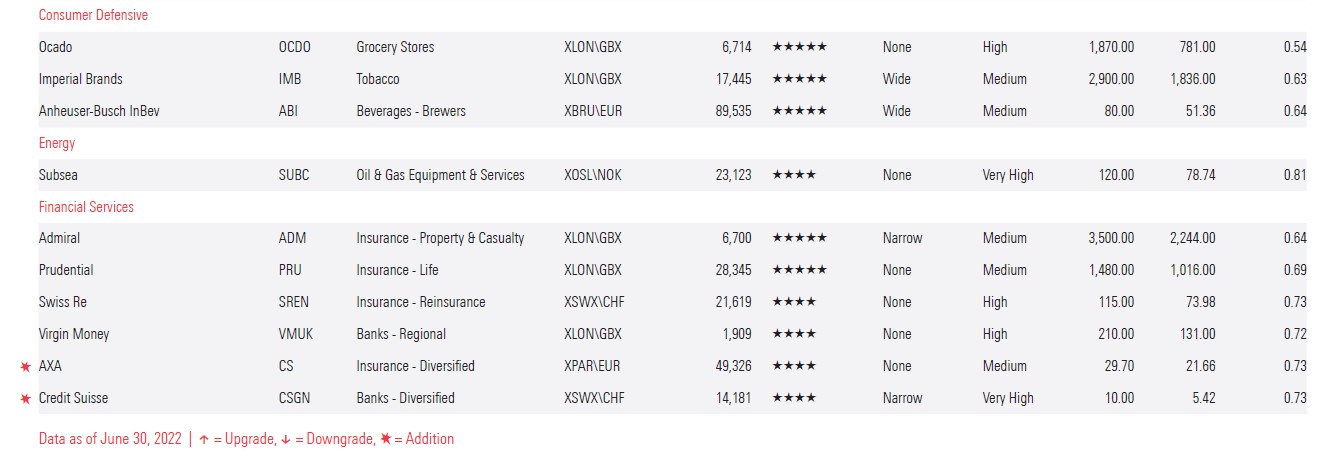This screenshot has height=475, width=1324.
Task: Click the Very High uncertainty value for Subsea
Action: coord(1008,175)
